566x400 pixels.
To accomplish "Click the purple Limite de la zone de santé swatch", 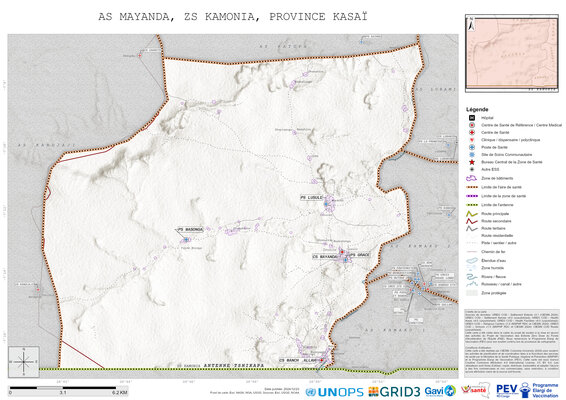I will (x=471, y=196).
